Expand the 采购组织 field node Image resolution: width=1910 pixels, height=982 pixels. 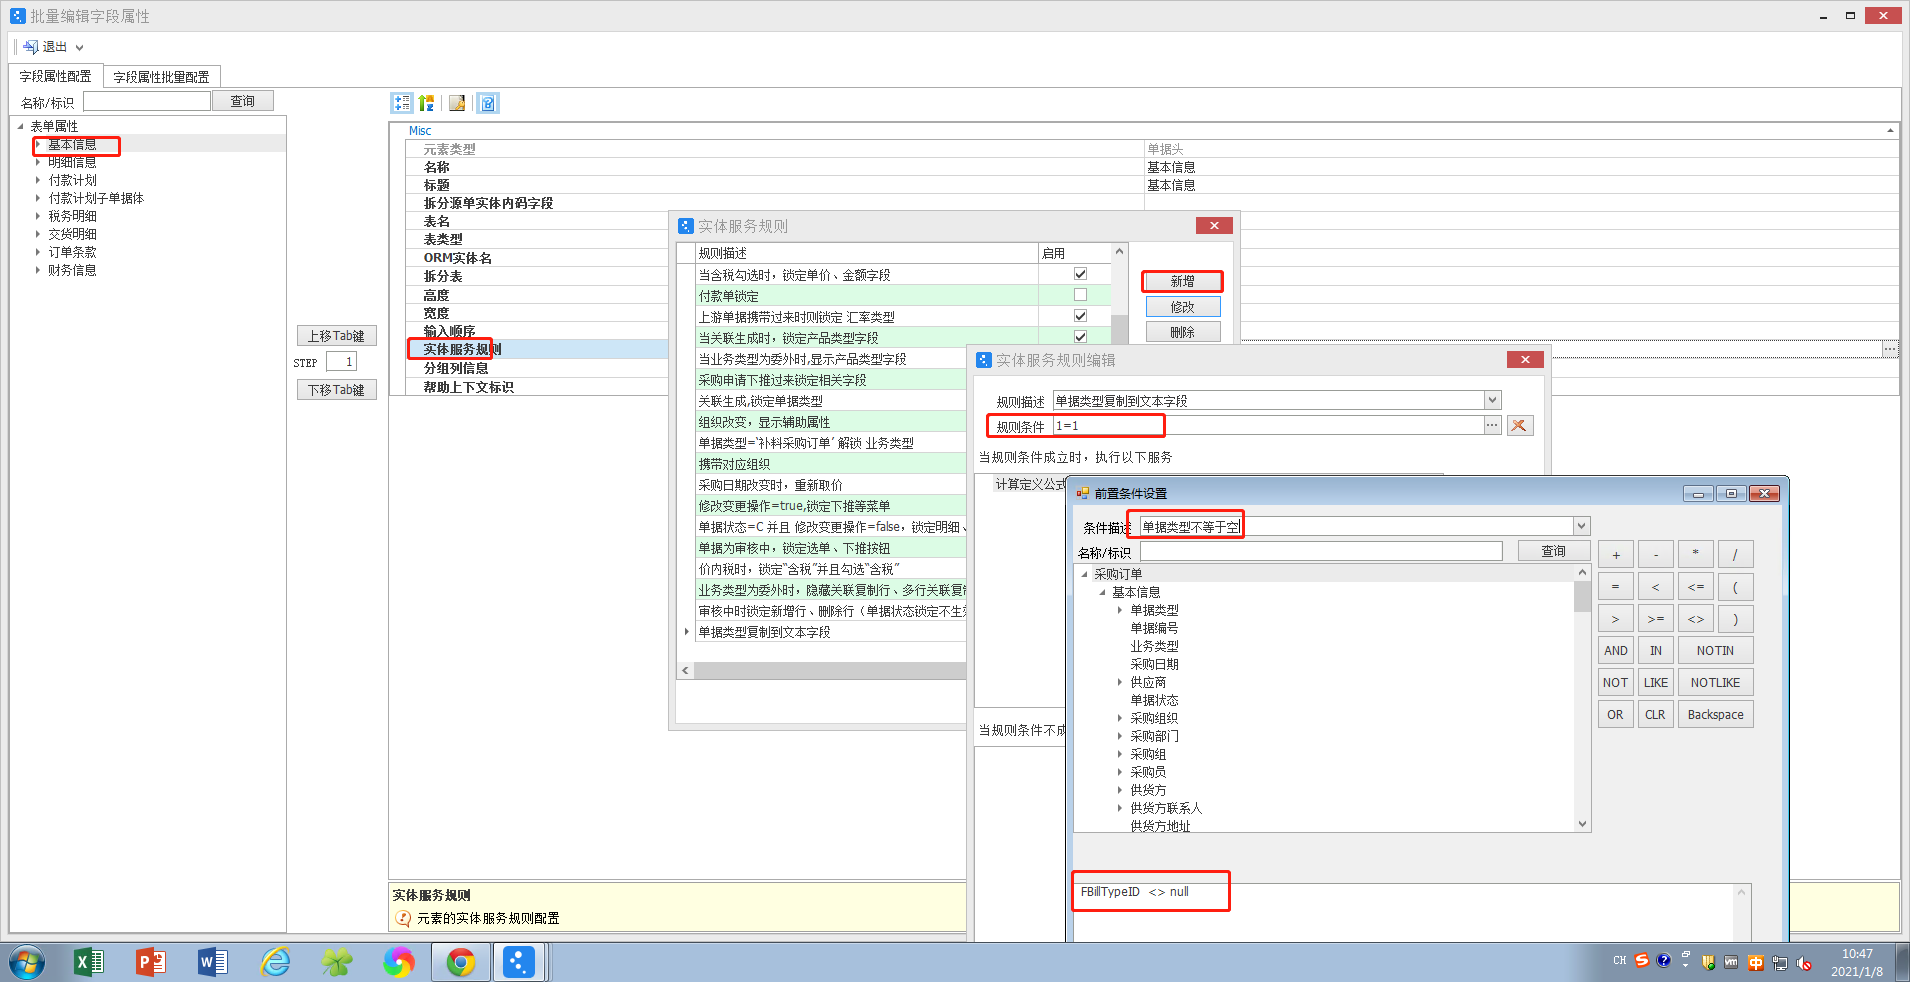tap(1120, 718)
